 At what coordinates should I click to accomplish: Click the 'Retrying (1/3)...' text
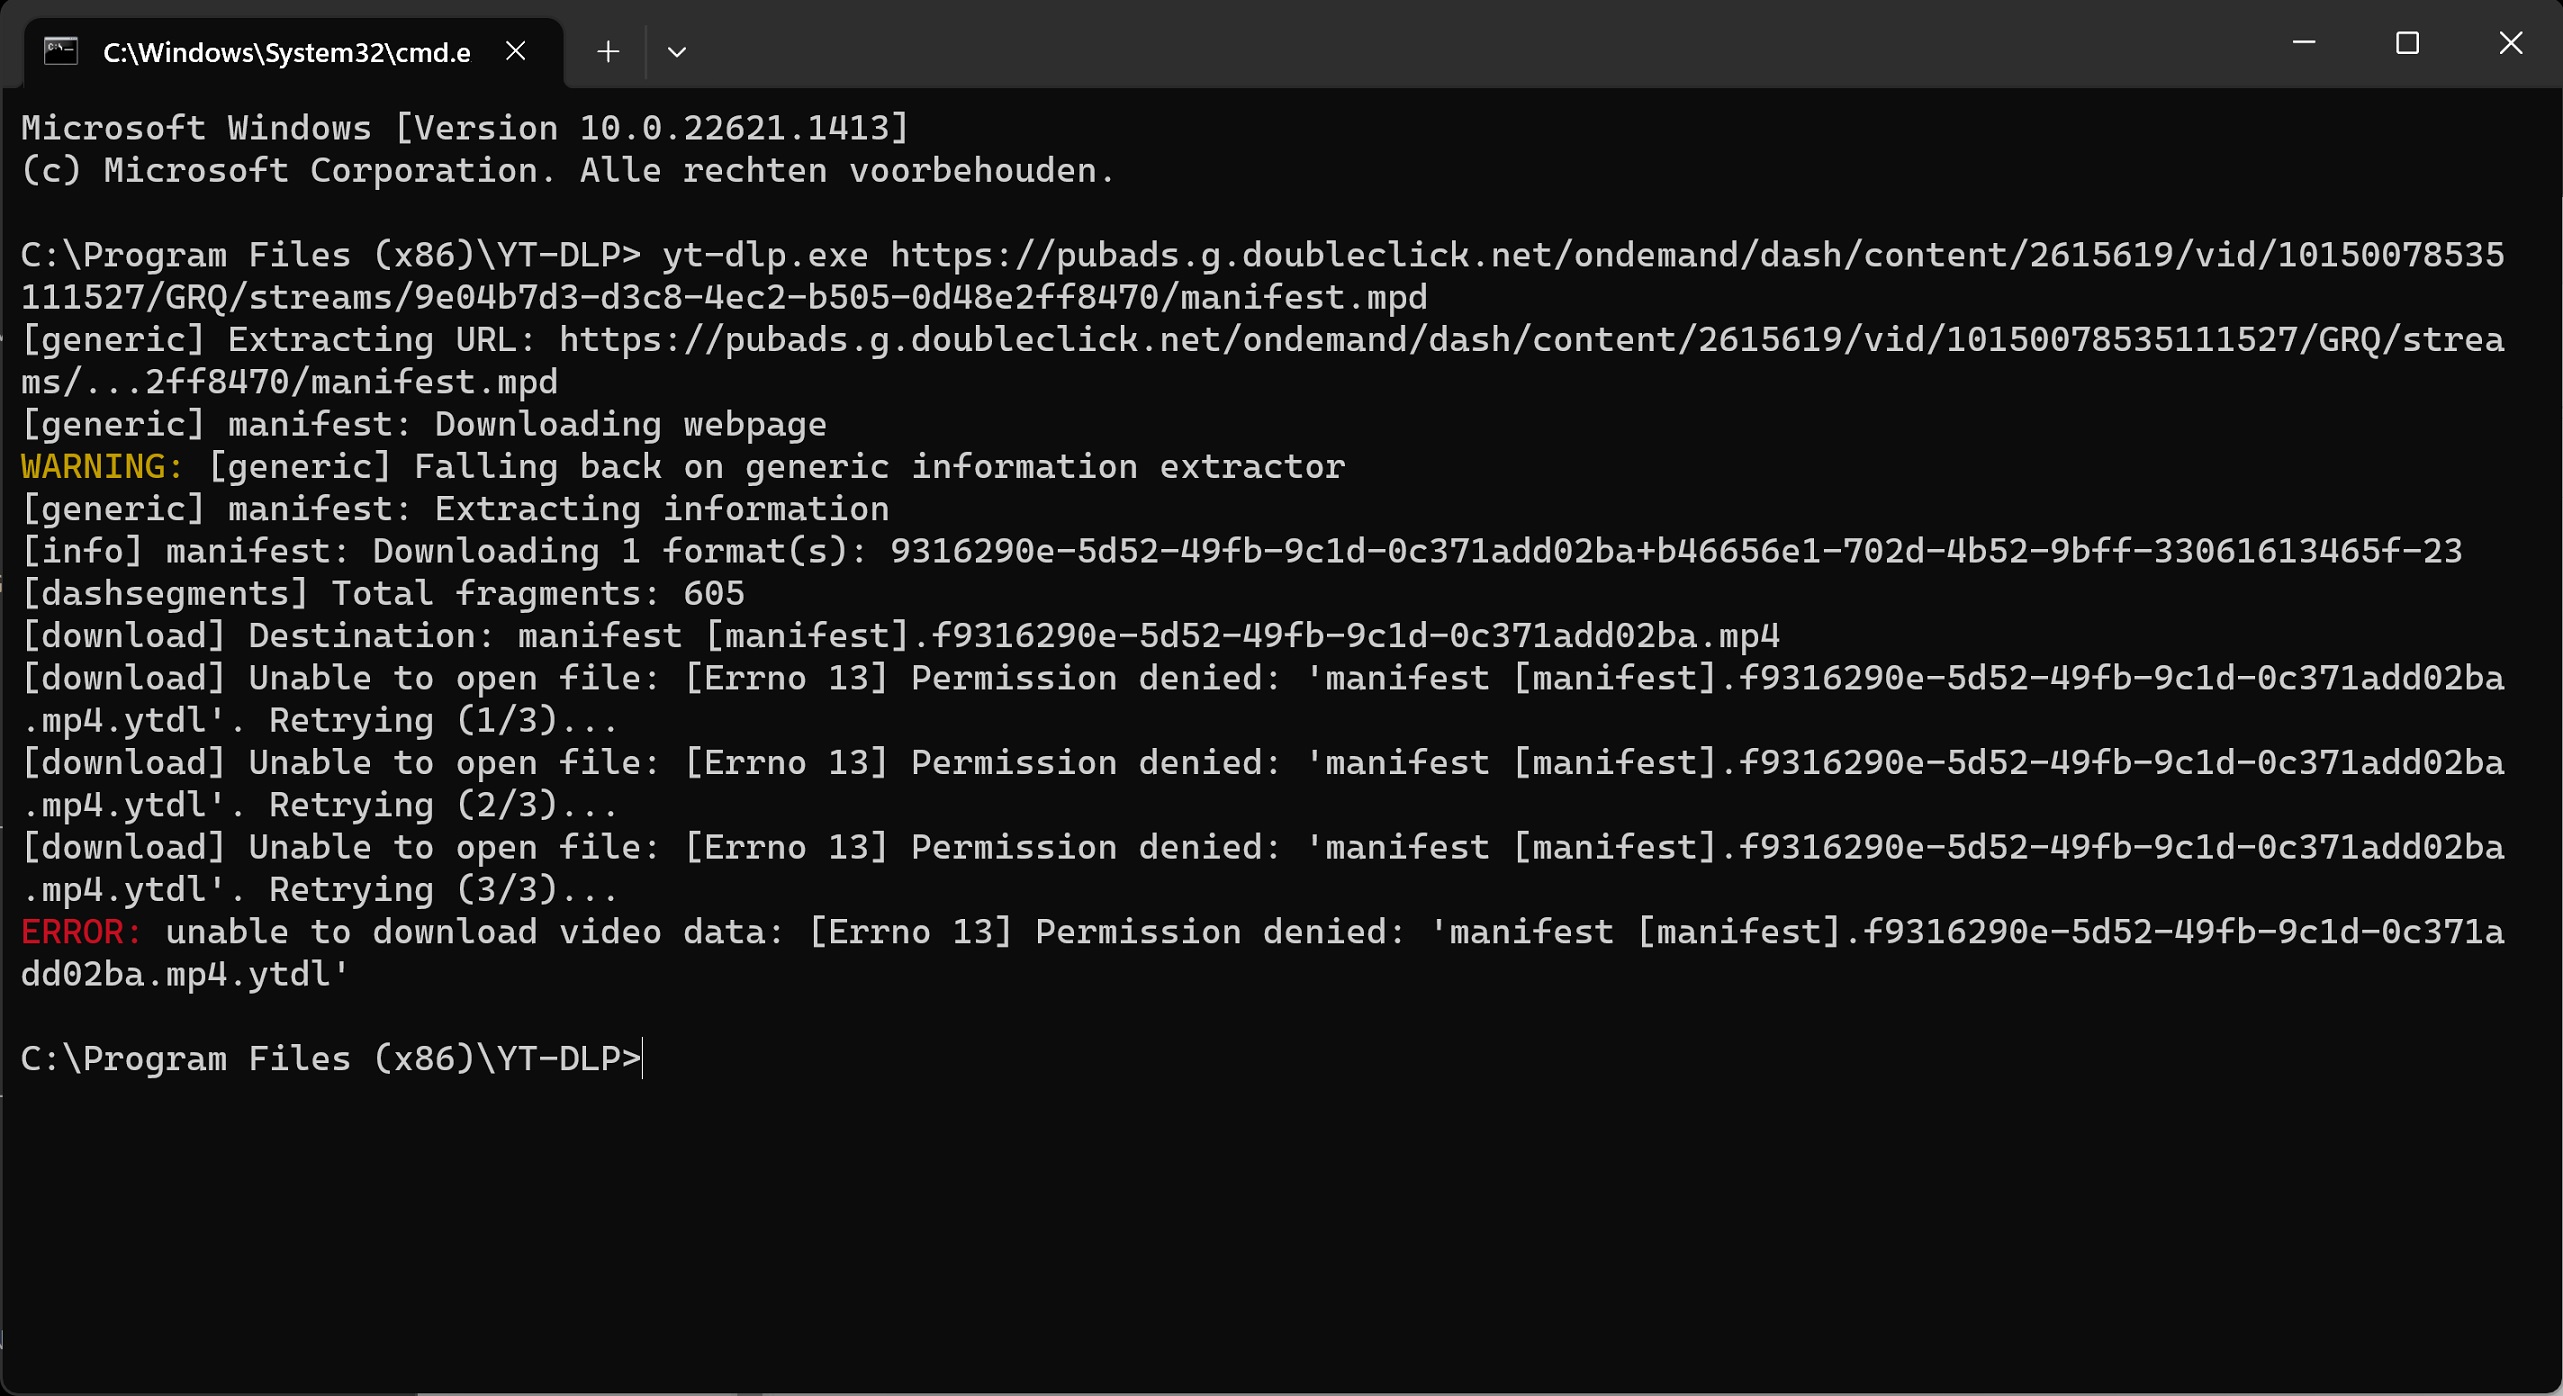[443, 721]
